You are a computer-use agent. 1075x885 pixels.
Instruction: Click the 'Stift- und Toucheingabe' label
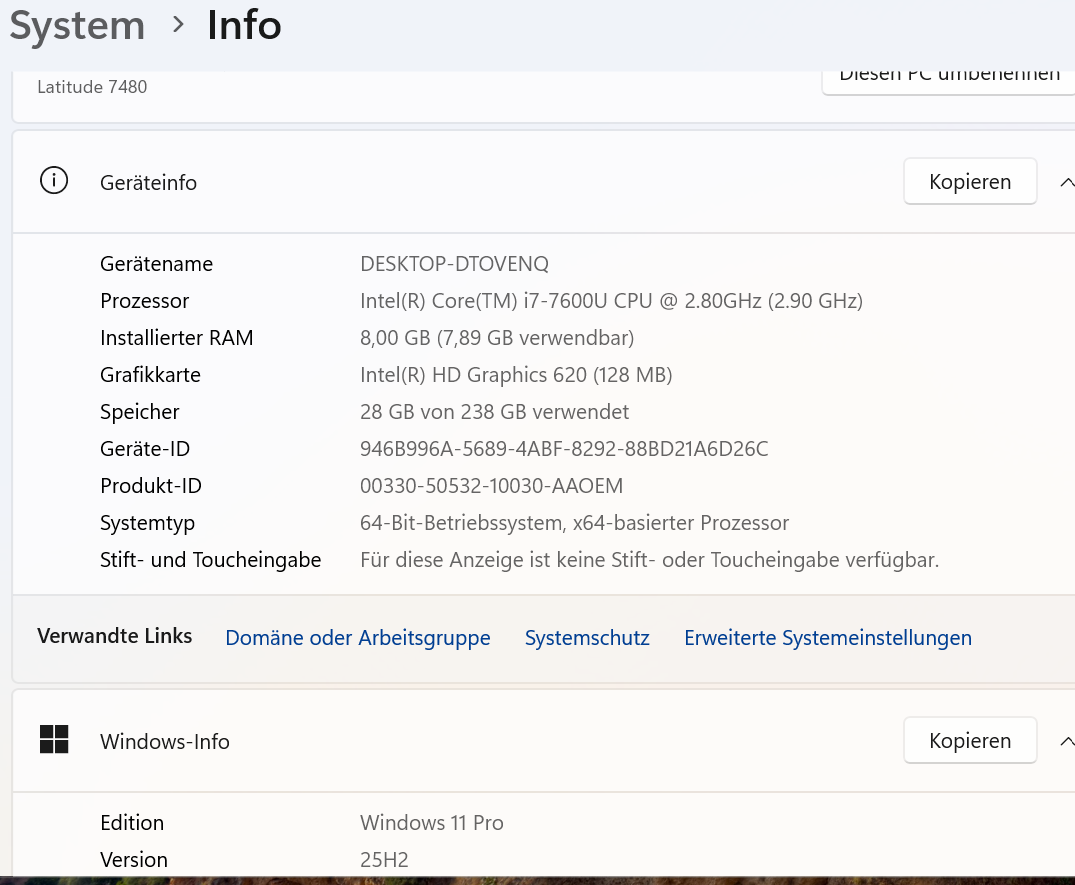tap(210, 560)
